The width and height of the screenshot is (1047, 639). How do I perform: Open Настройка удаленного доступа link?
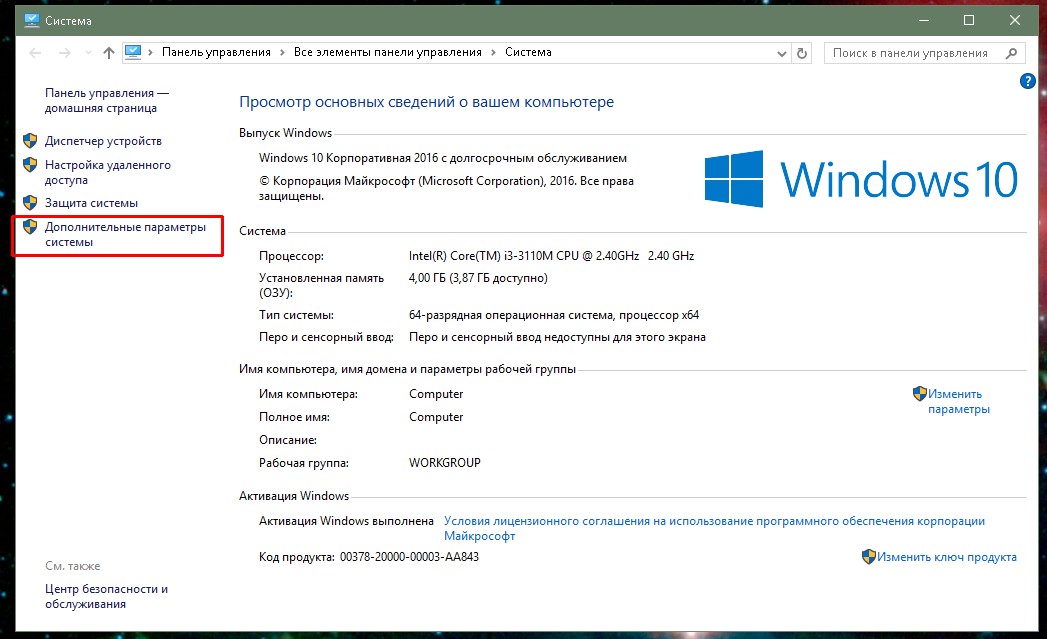(108, 172)
